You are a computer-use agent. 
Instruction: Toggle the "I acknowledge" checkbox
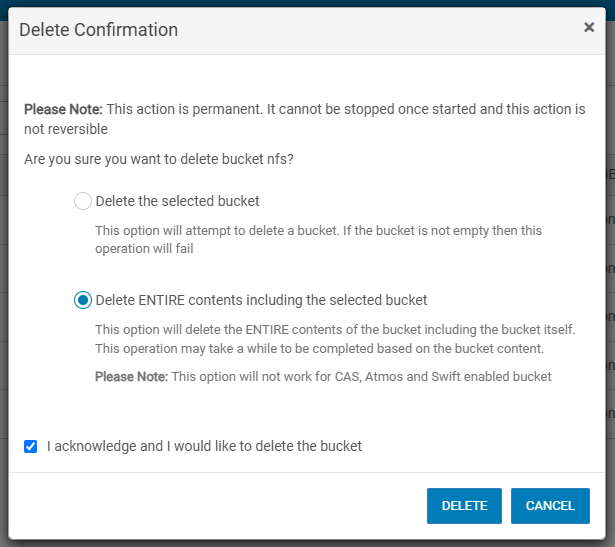click(31, 446)
